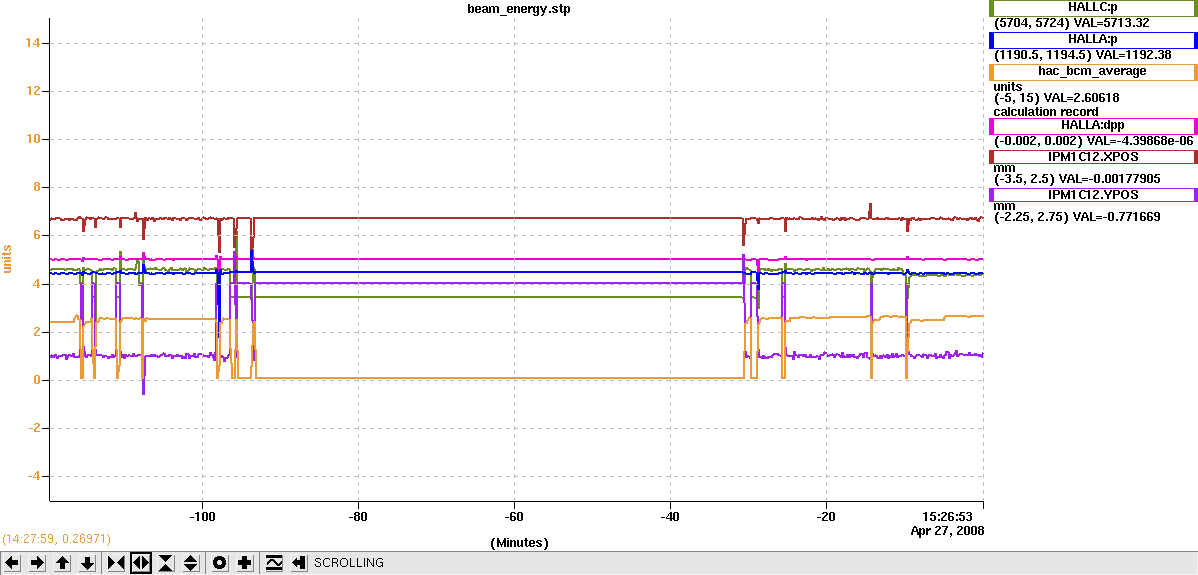Viewport: 1198px width, 575px height.
Task: Click the -4 tick label on the units axis
Action: click(x=32, y=476)
